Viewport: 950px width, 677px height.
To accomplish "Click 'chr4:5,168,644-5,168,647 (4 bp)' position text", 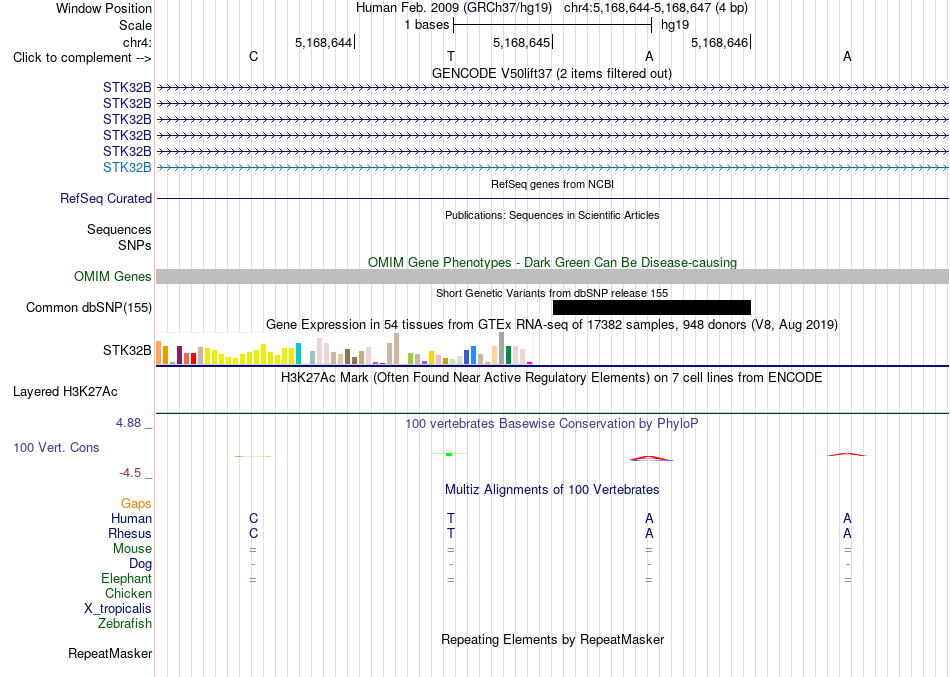I will click(x=656, y=8).
